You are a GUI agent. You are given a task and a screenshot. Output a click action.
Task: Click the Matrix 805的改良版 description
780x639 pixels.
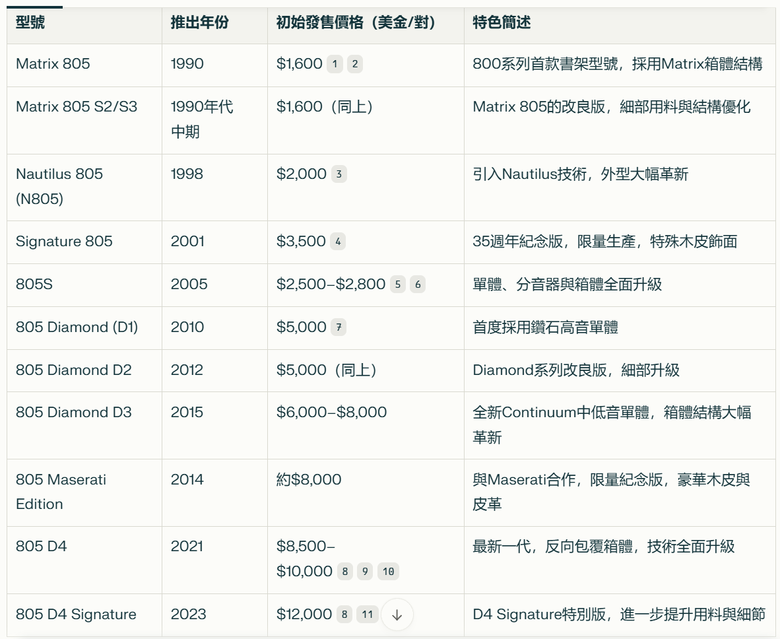tap(611, 106)
